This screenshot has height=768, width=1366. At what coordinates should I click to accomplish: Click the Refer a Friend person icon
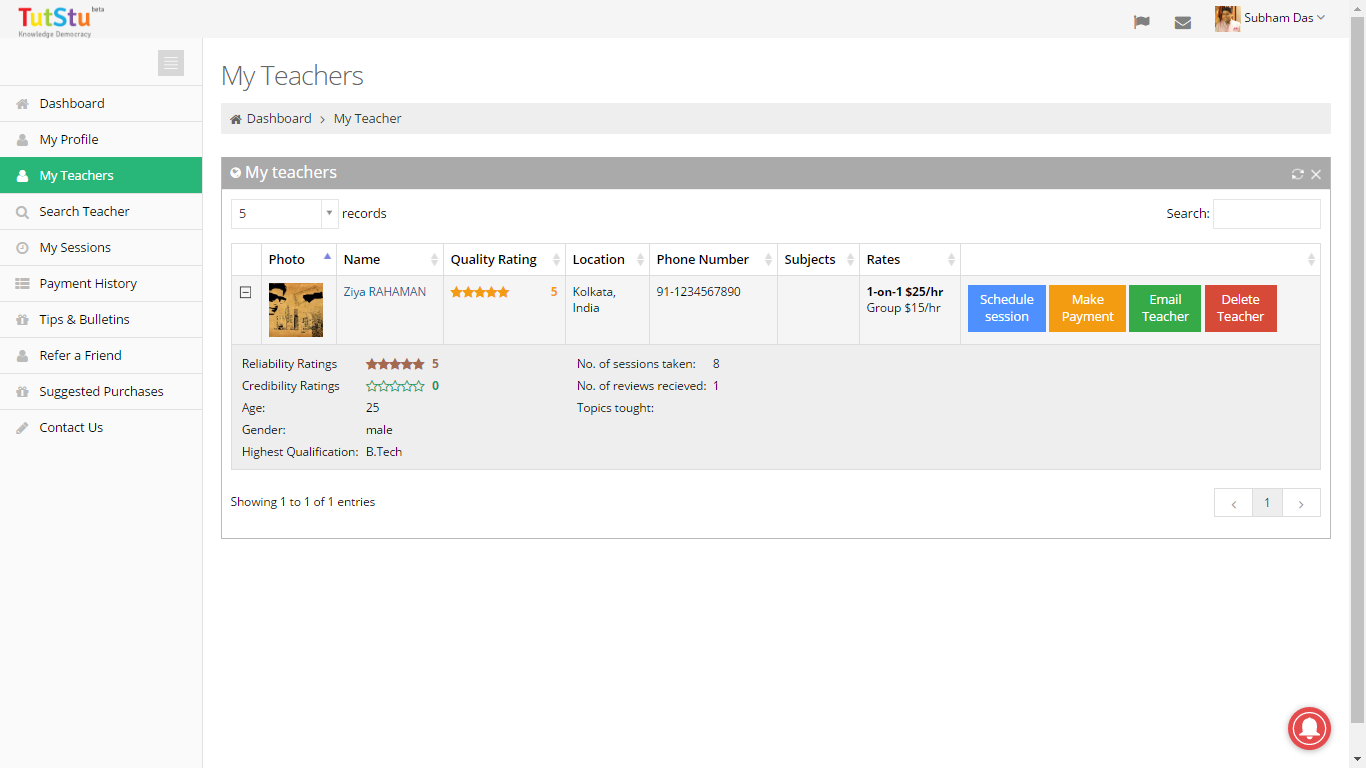(22, 356)
